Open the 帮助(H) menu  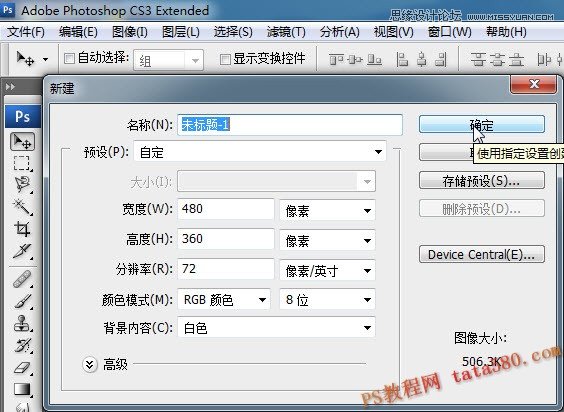click(506, 32)
